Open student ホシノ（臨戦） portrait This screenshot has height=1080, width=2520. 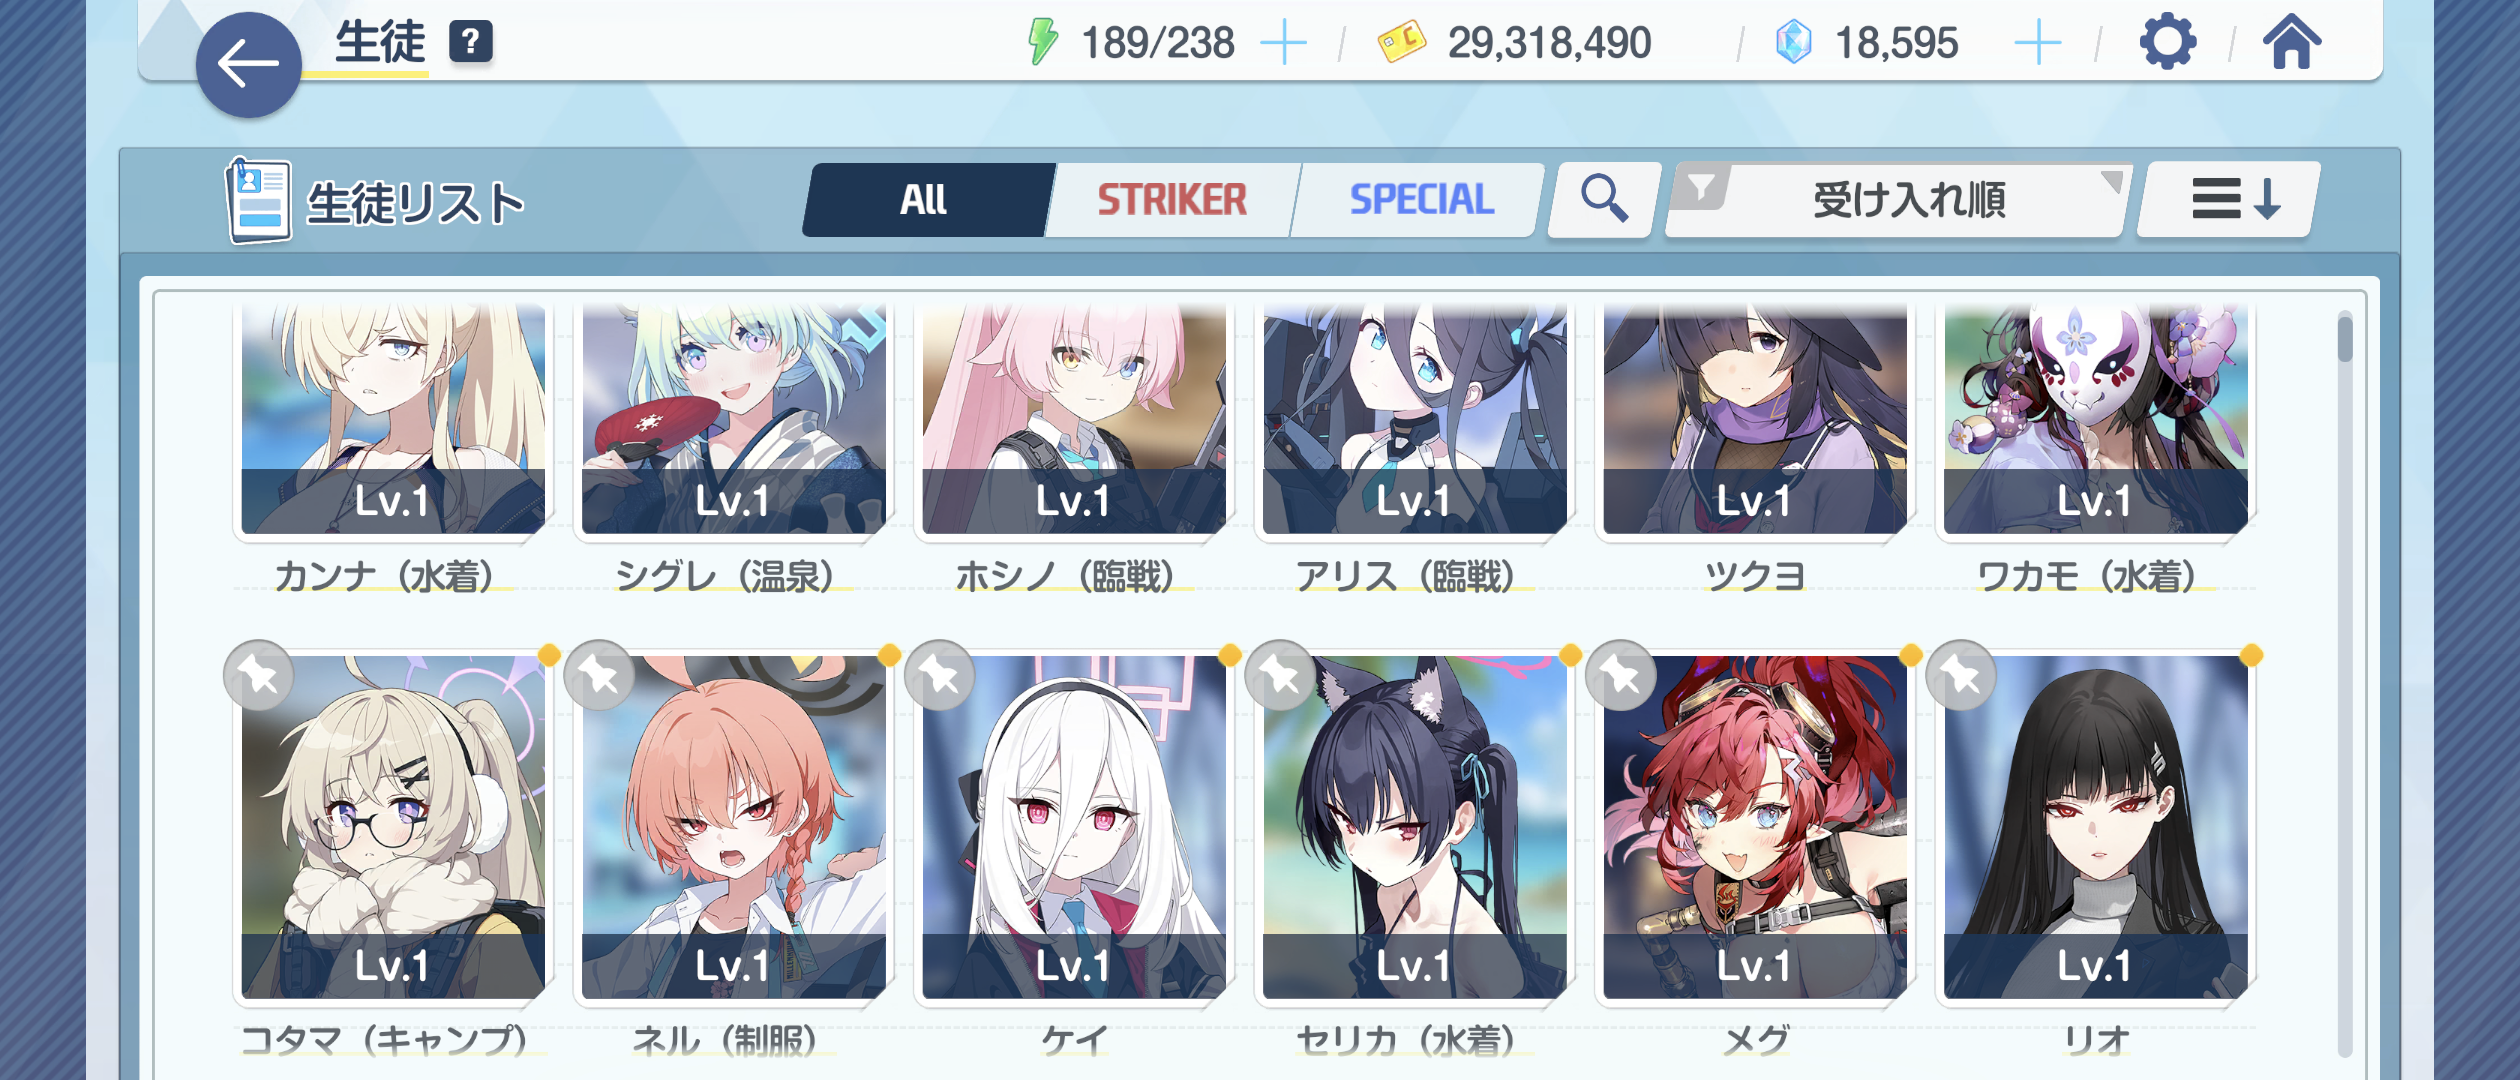coord(1073,420)
